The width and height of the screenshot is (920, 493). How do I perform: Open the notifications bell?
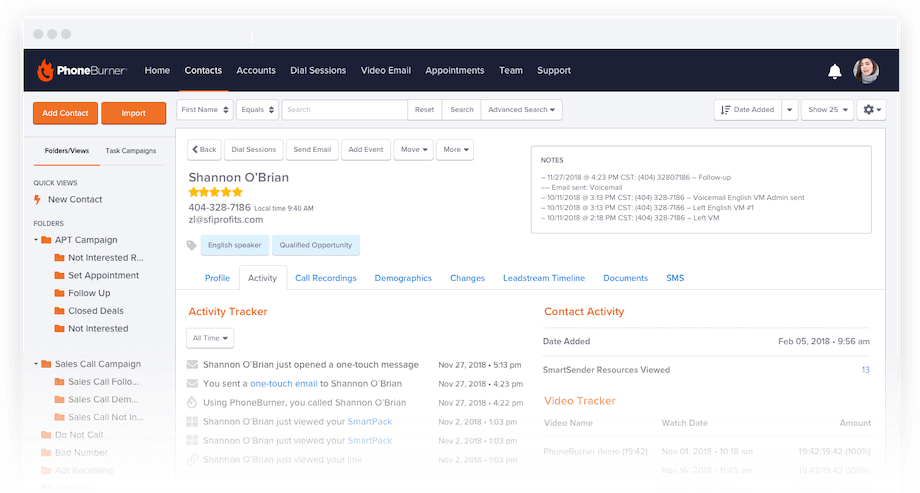(834, 71)
